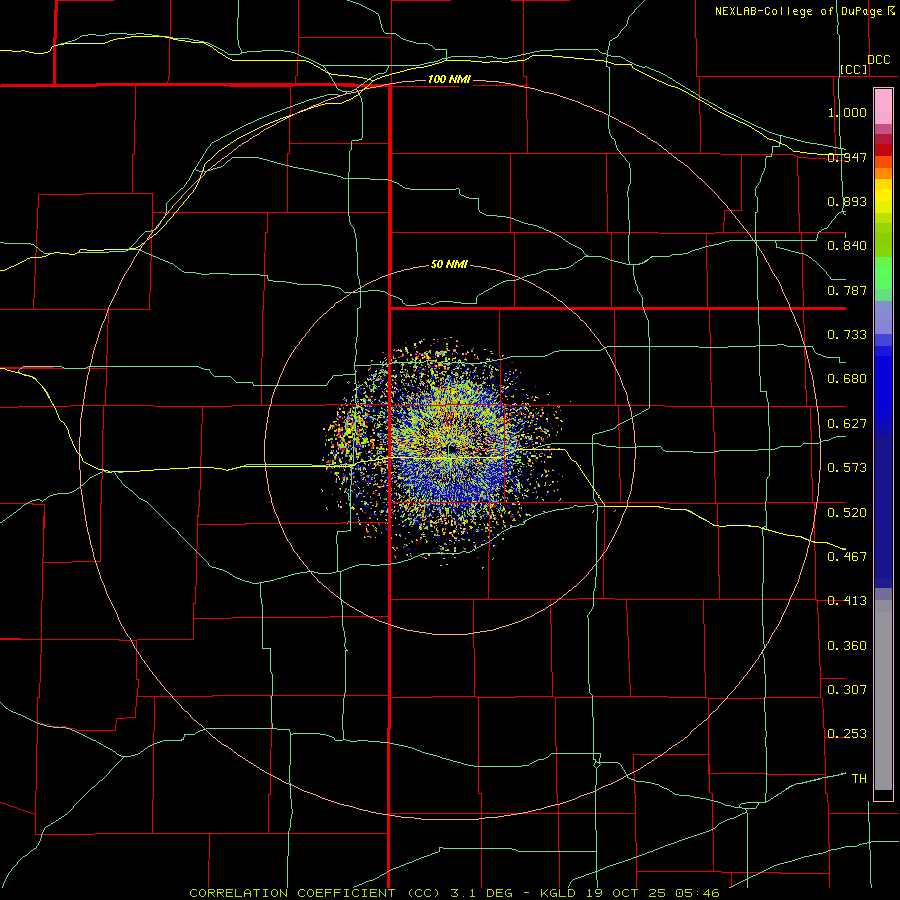Click the 0.573 color scale value
Image resolution: width=900 pixels, height=900 pixels.
pos(847,468)
